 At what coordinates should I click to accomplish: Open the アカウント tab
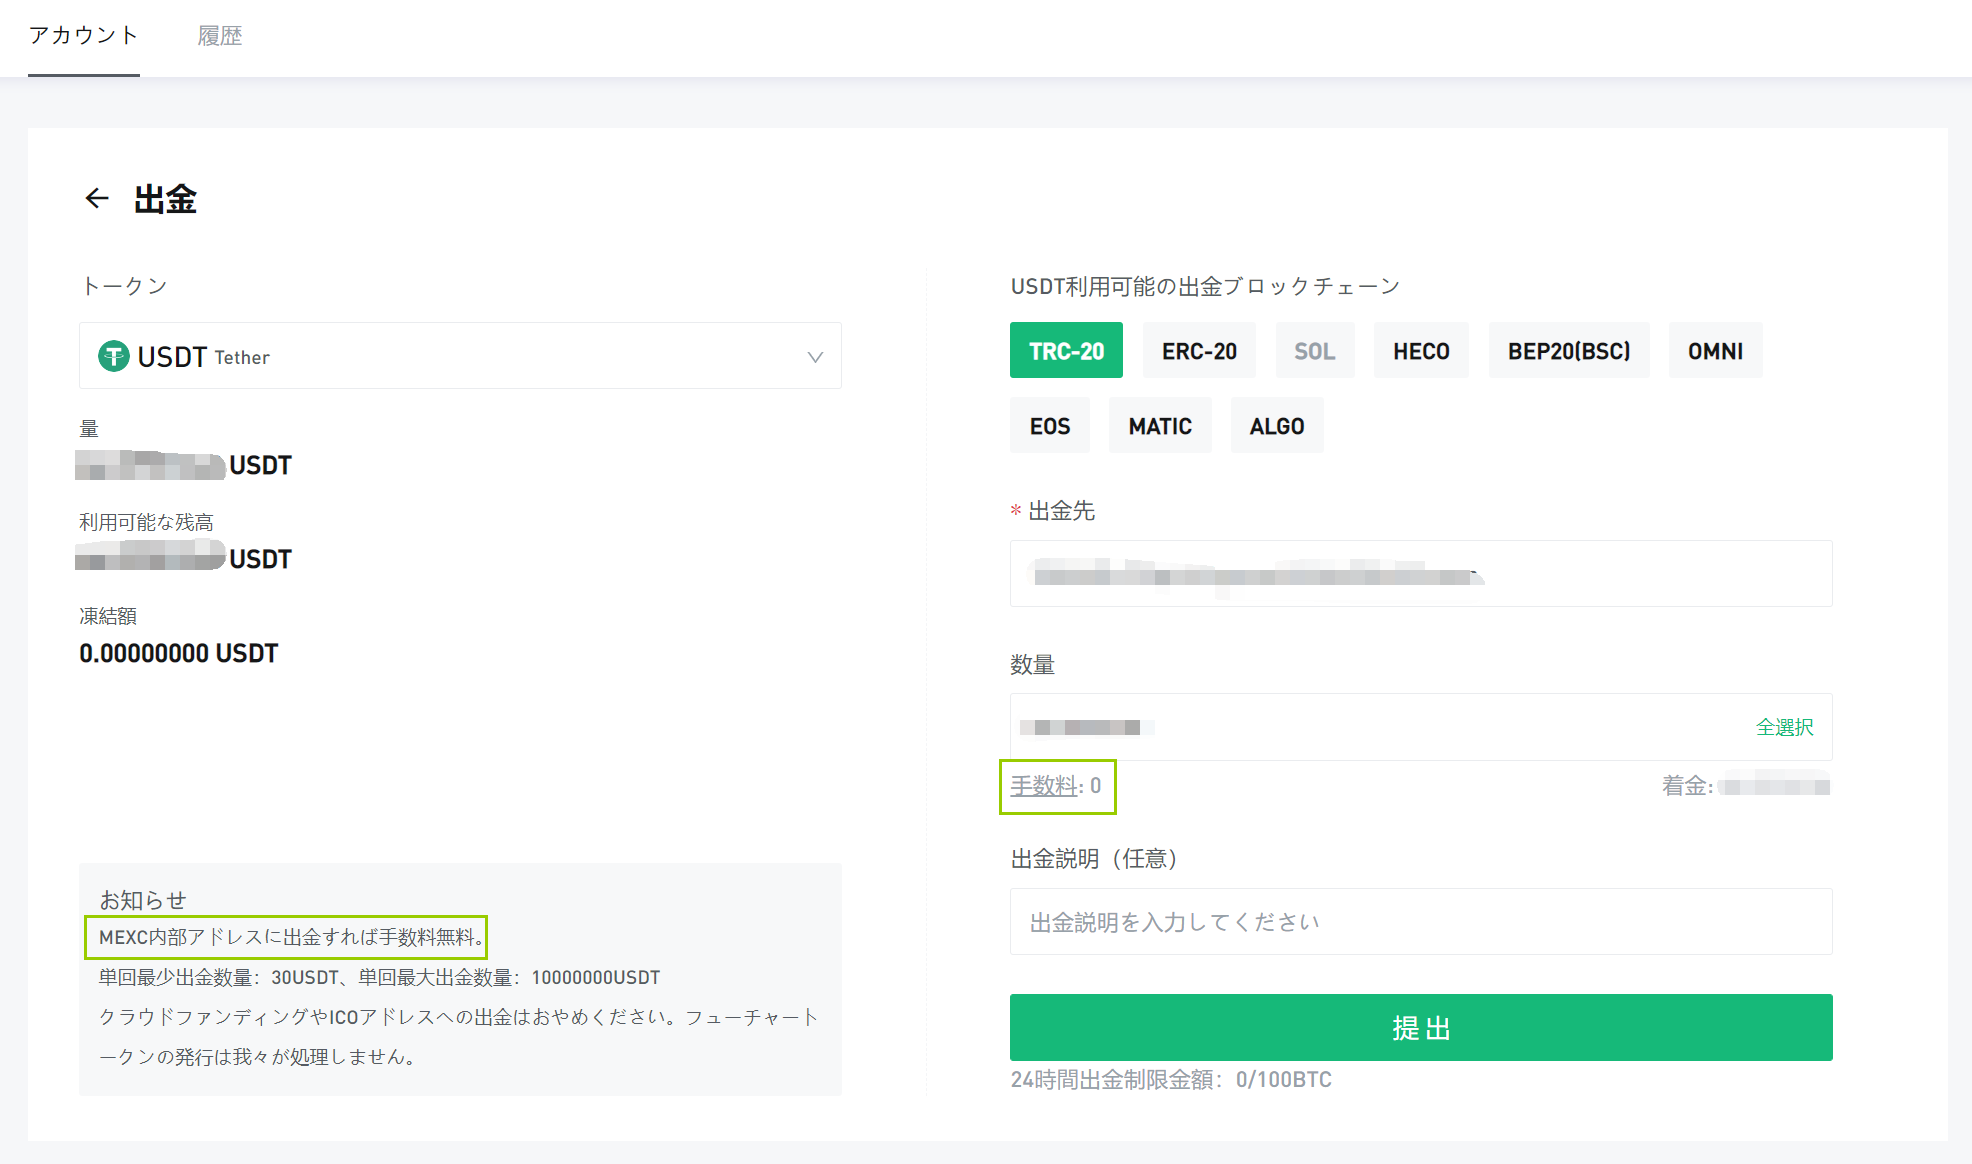click(x=83, y=36)
